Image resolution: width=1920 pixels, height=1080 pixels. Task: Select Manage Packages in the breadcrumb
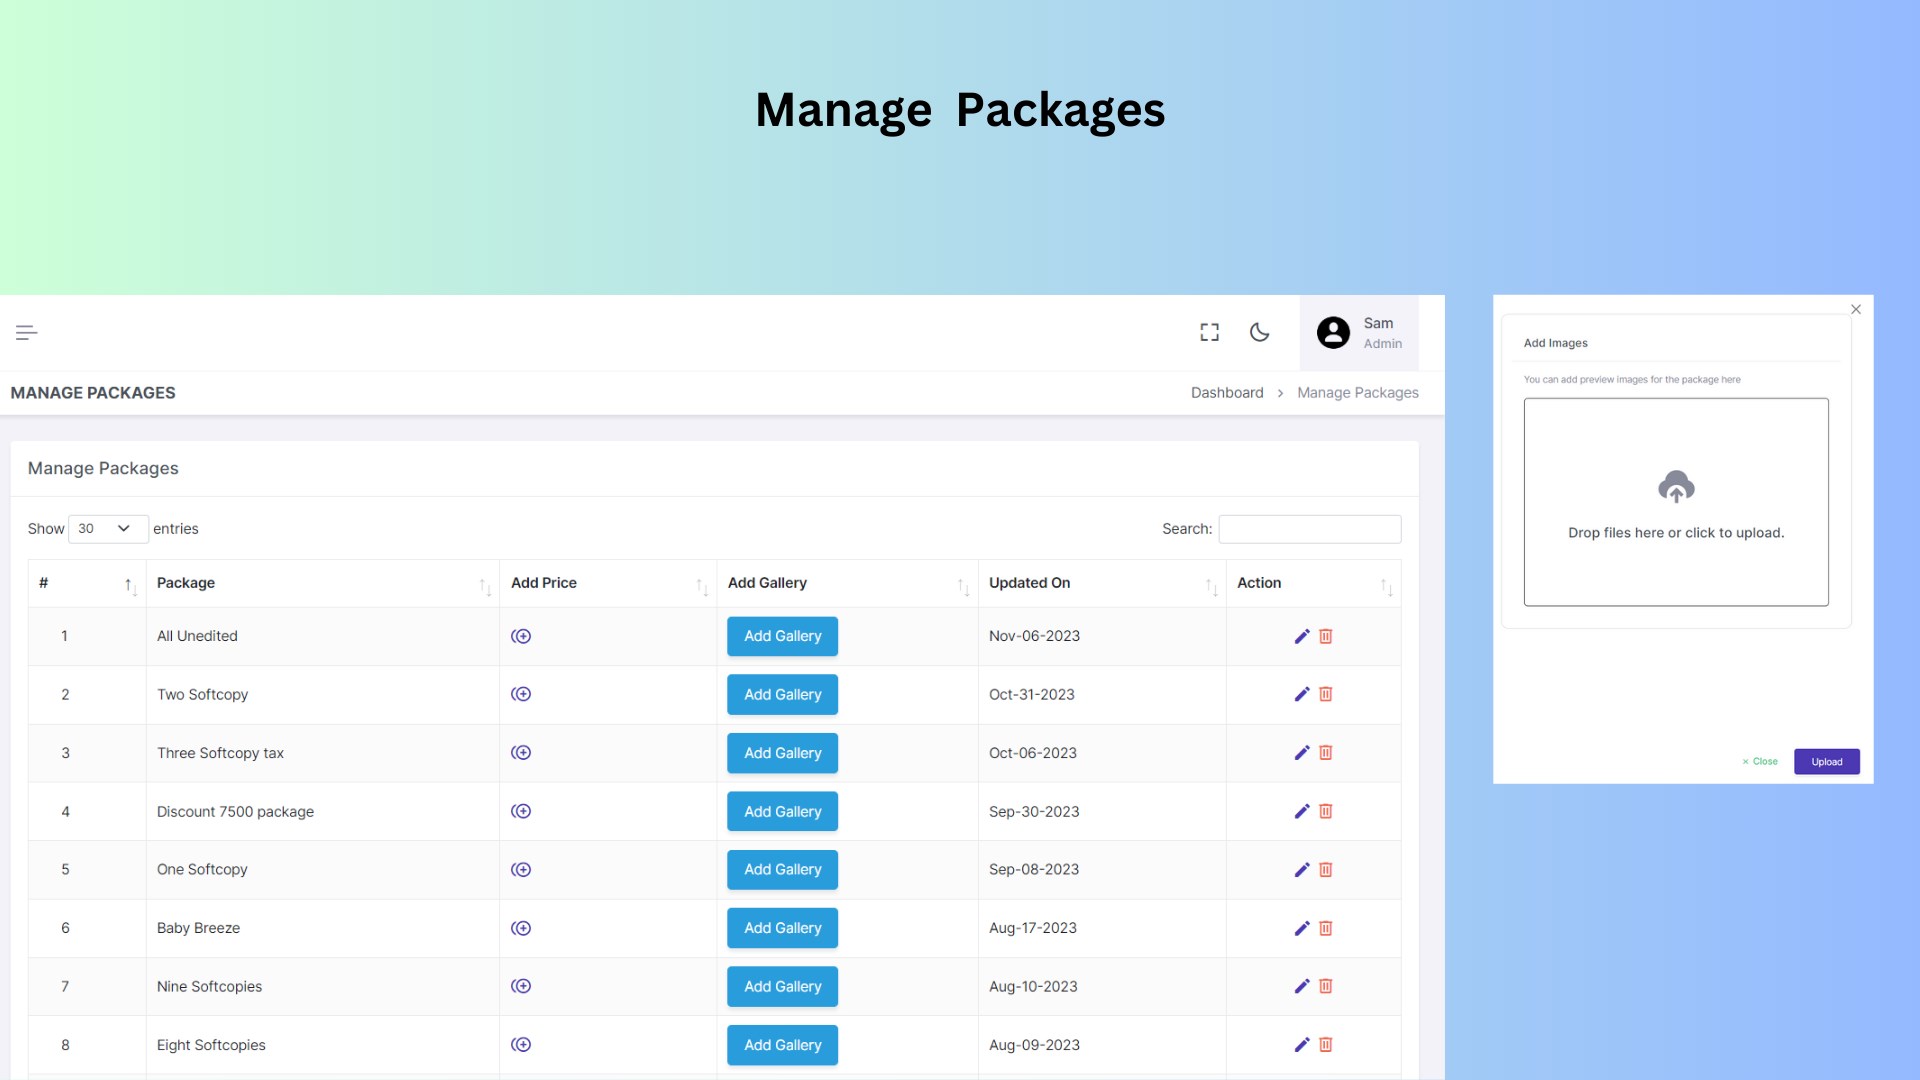(x=1357, y=392)
